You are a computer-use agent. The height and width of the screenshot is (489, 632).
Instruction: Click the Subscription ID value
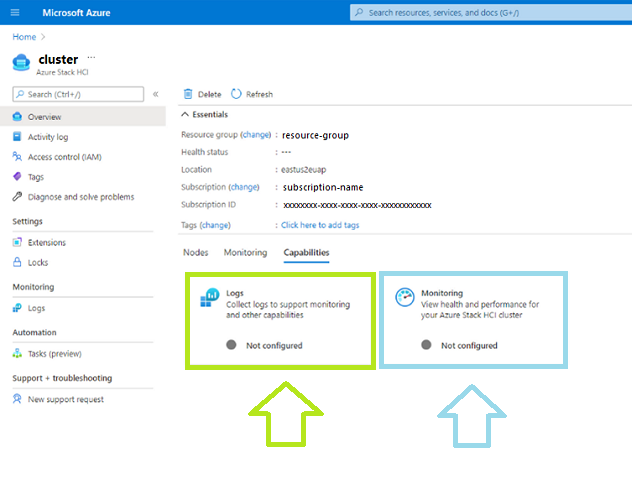click(x=357, y=205)
